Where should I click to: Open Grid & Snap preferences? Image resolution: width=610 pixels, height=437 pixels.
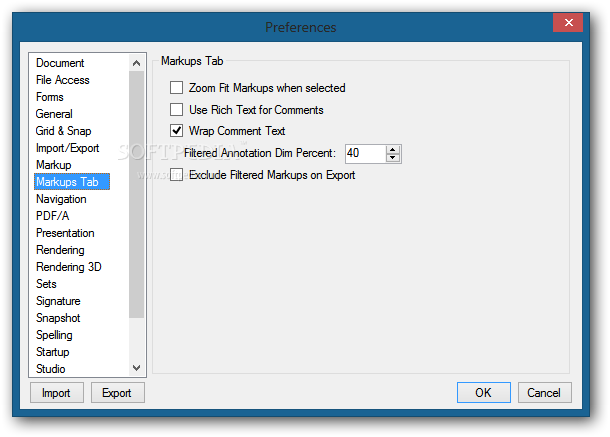63,131
